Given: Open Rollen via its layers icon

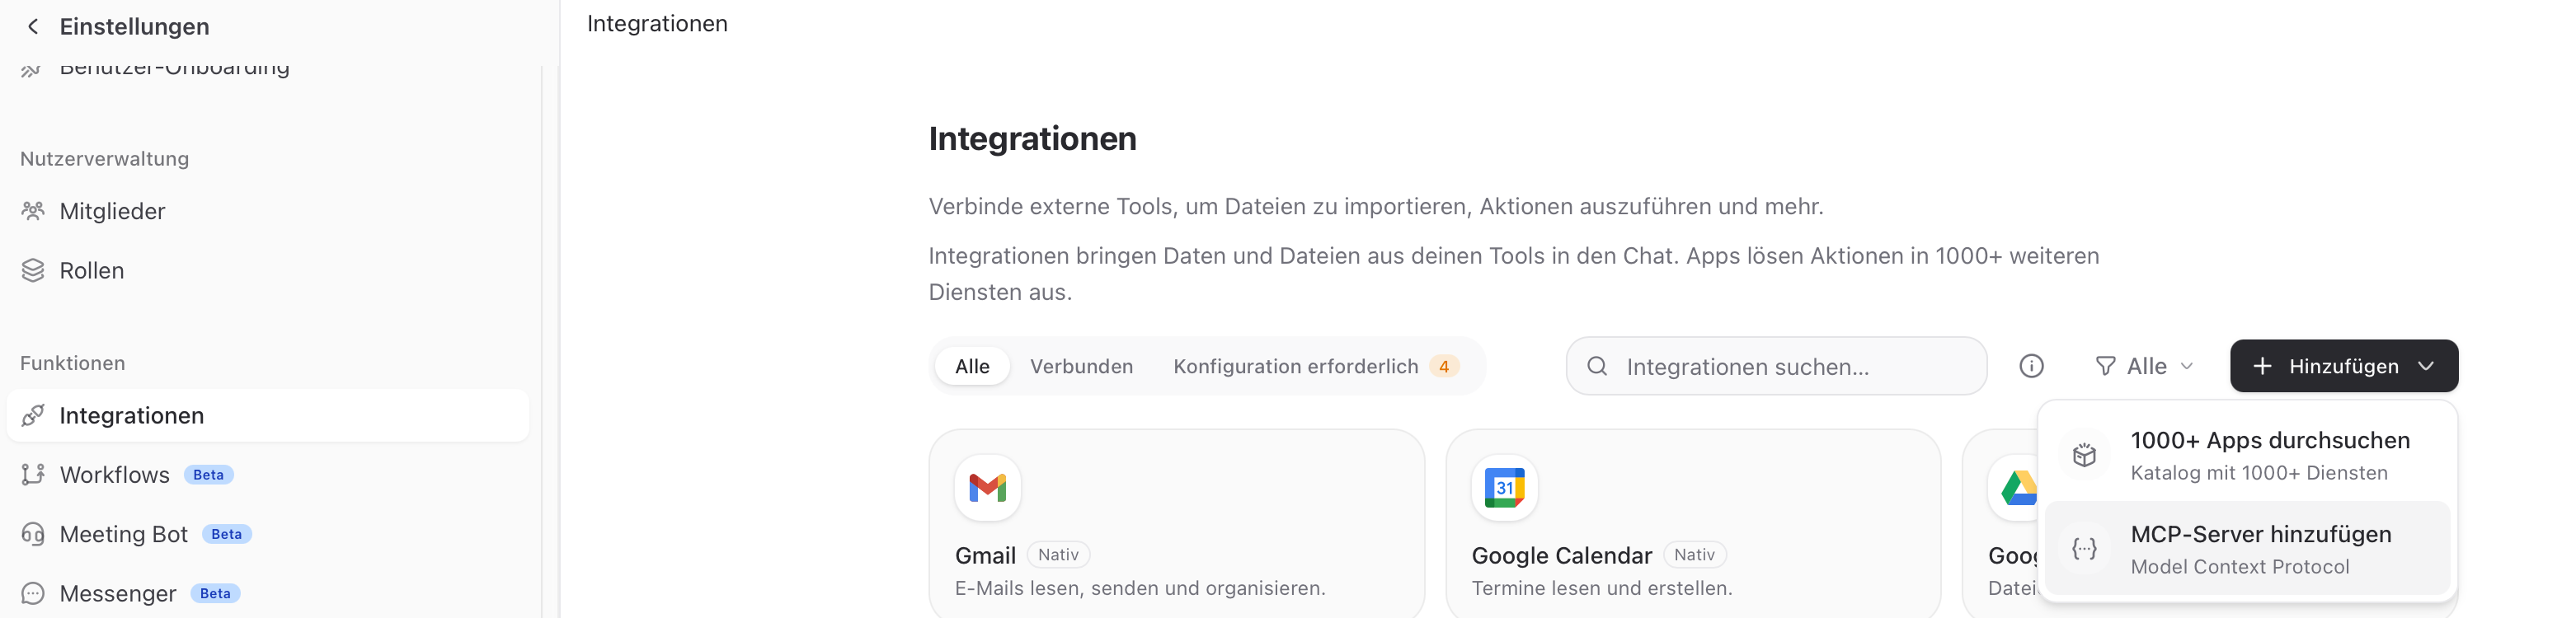Looking at the screenshot, I should (33, 271).
